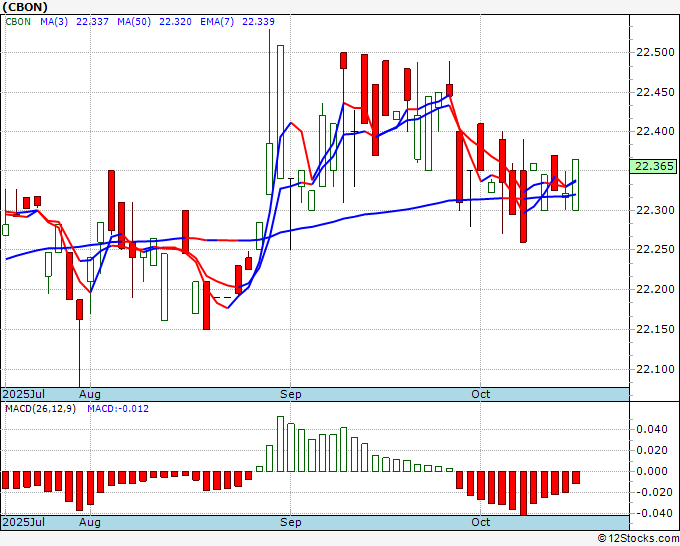Click the MACD(26,12,9) indicator label

point(40,409)
